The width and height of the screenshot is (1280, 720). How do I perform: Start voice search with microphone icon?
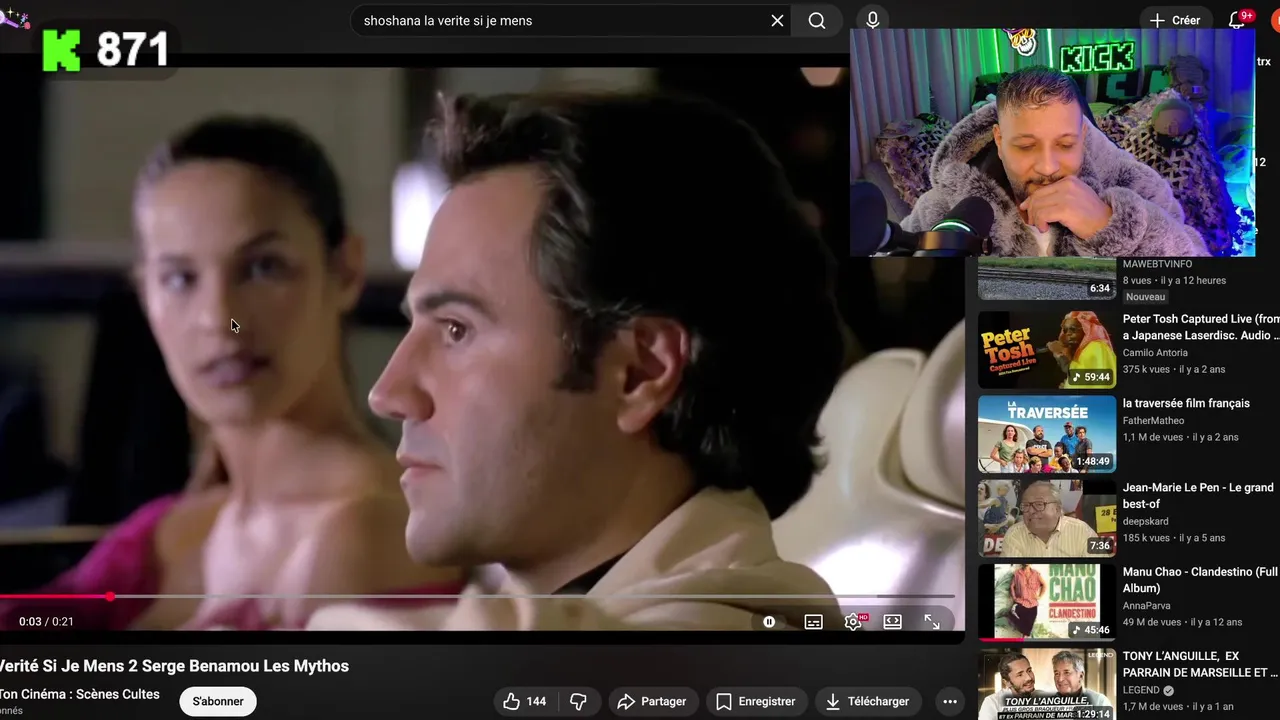tap(873, 21)
